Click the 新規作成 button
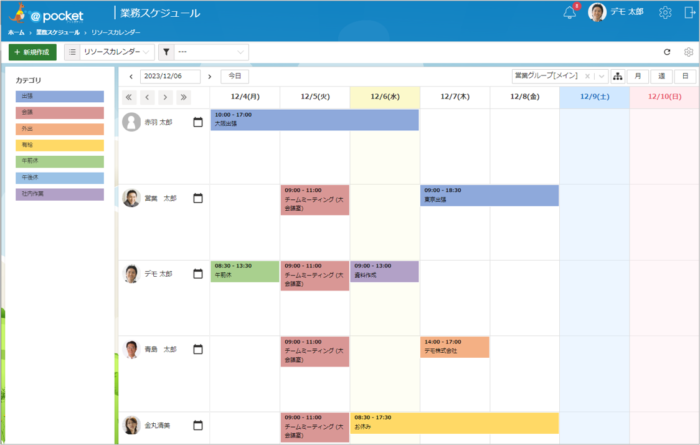This screenshot has width=700, height=445. (33, 52)
